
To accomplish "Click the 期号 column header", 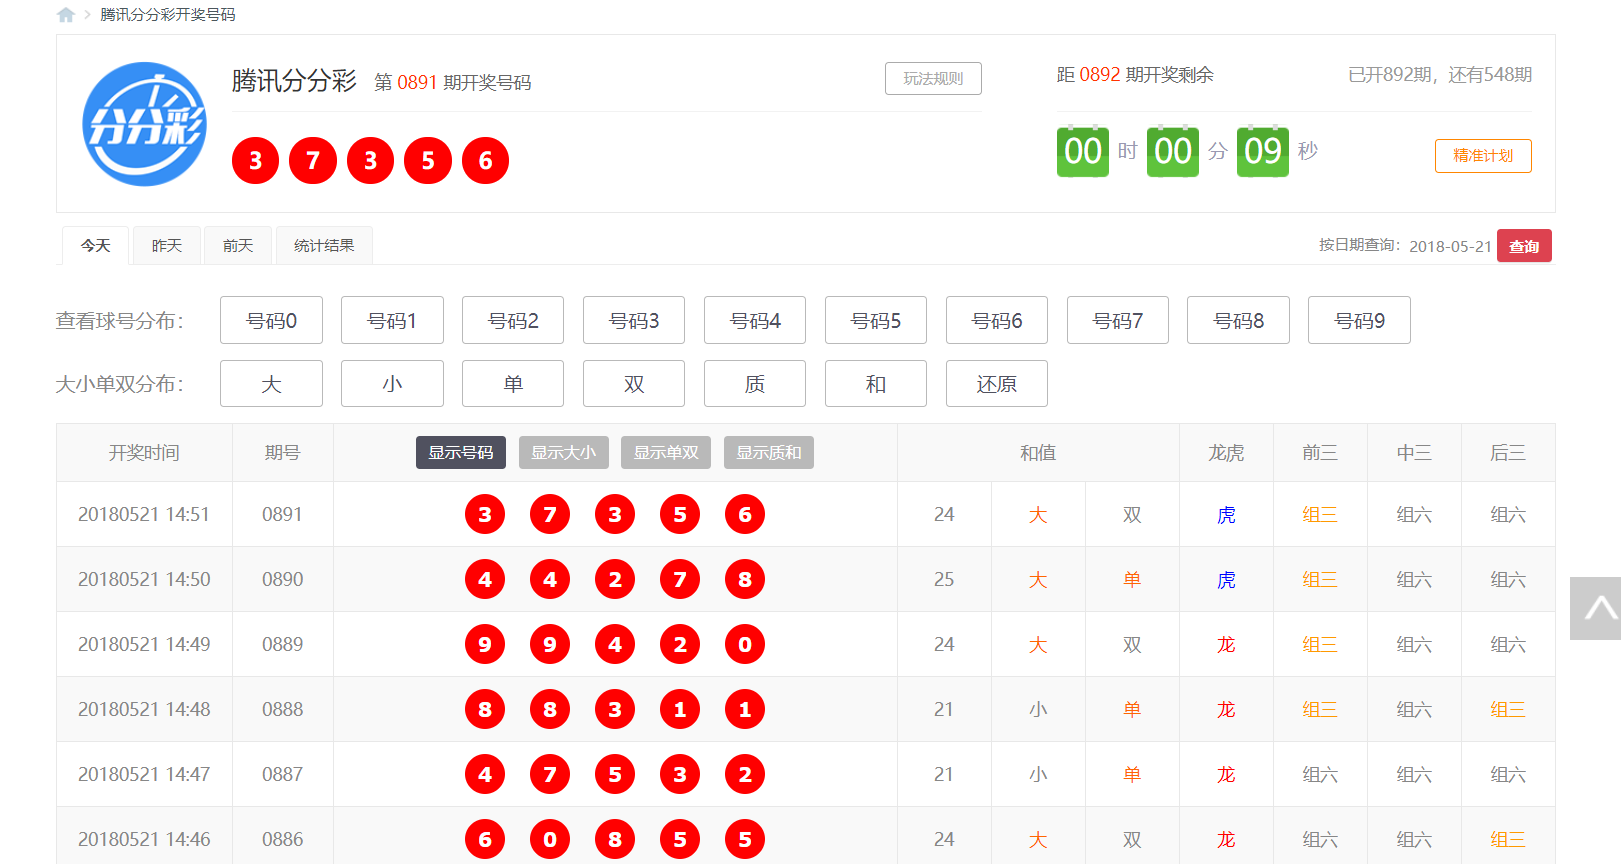I will 283,453.
